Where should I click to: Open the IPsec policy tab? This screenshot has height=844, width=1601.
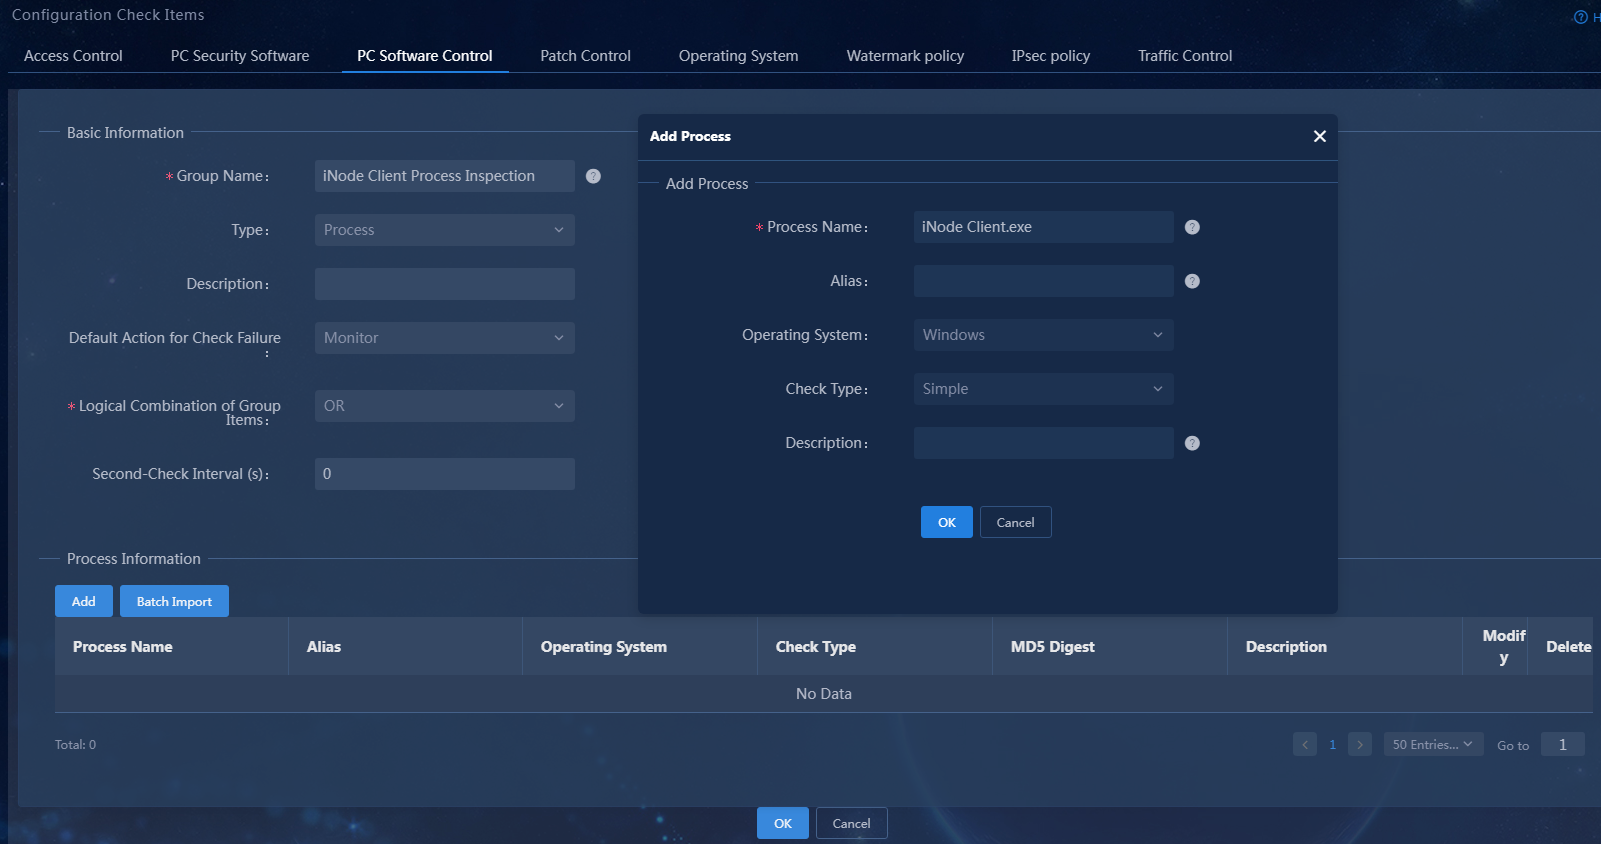tap(1051, 56)
